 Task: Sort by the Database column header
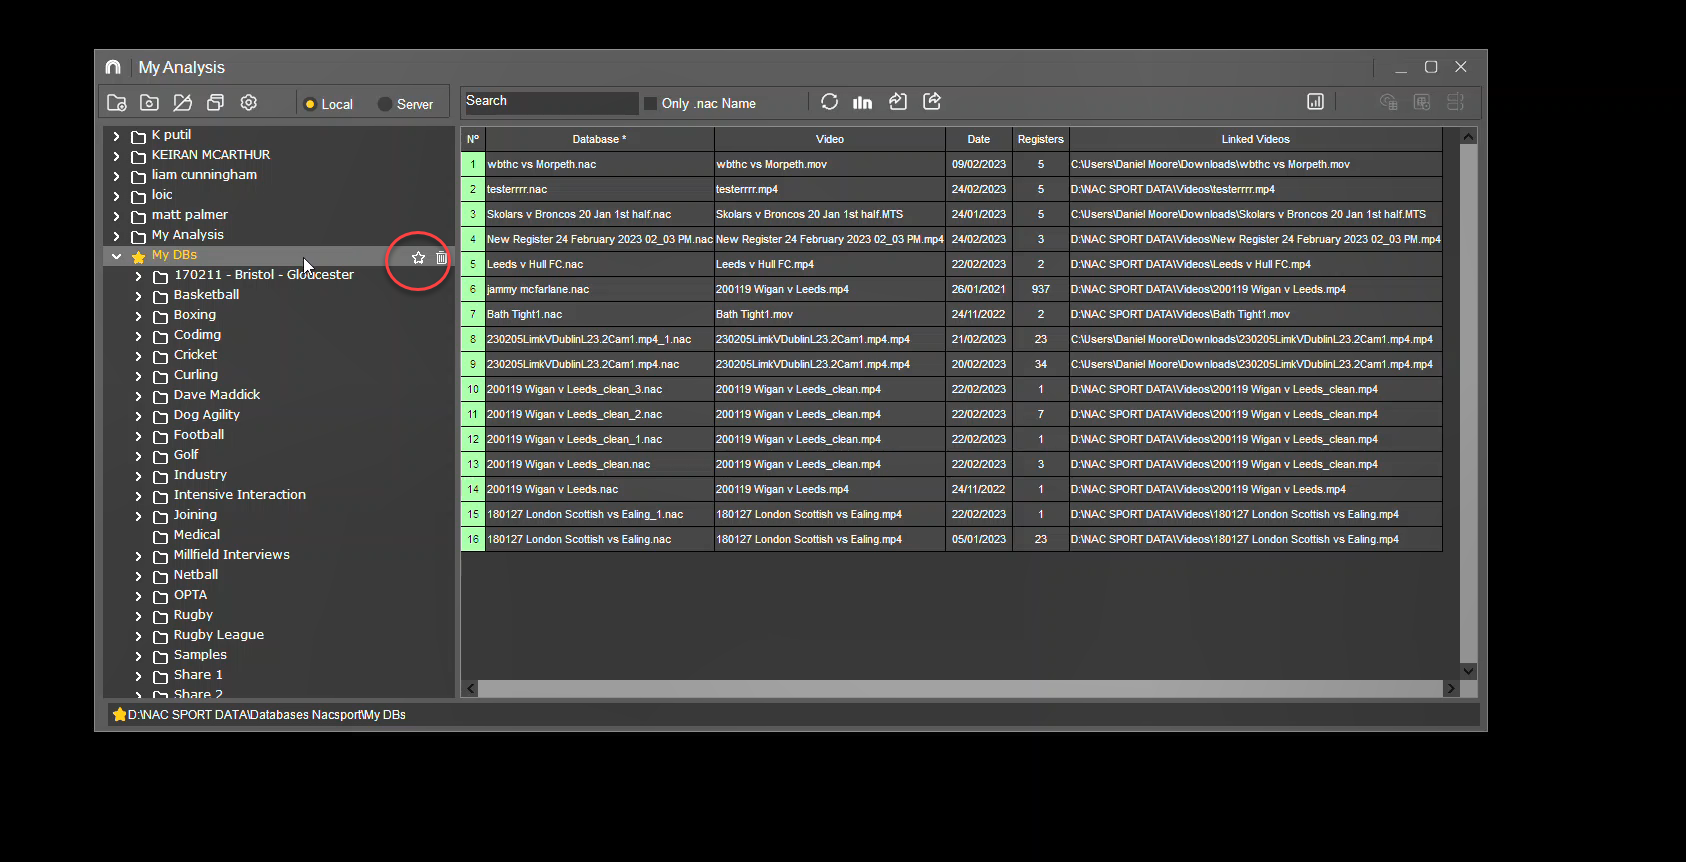599,139
